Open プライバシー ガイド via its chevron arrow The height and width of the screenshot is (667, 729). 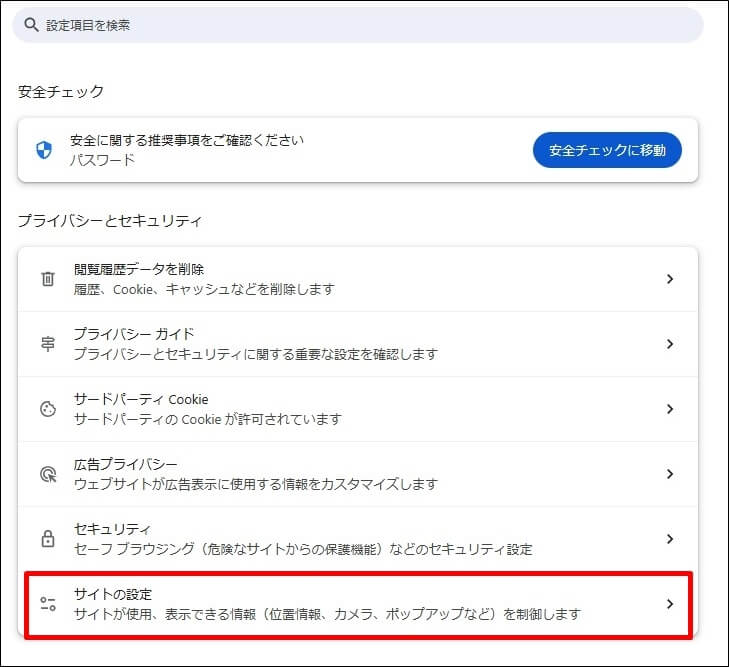(670, 344)
